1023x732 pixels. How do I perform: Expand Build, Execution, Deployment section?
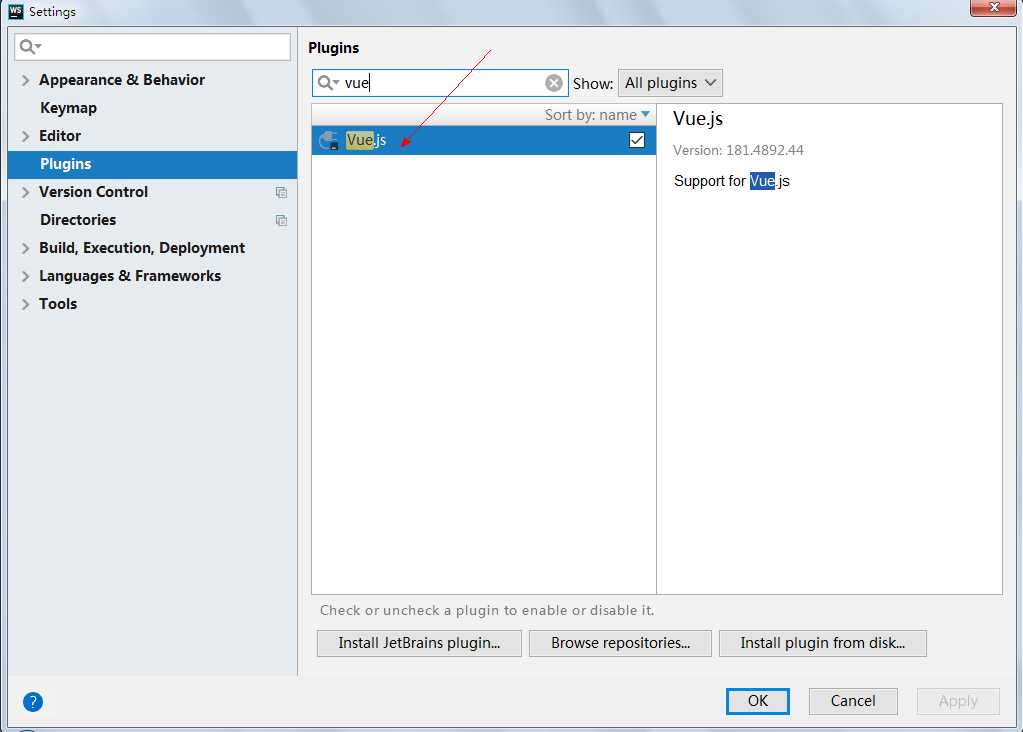tap(25, 249)
